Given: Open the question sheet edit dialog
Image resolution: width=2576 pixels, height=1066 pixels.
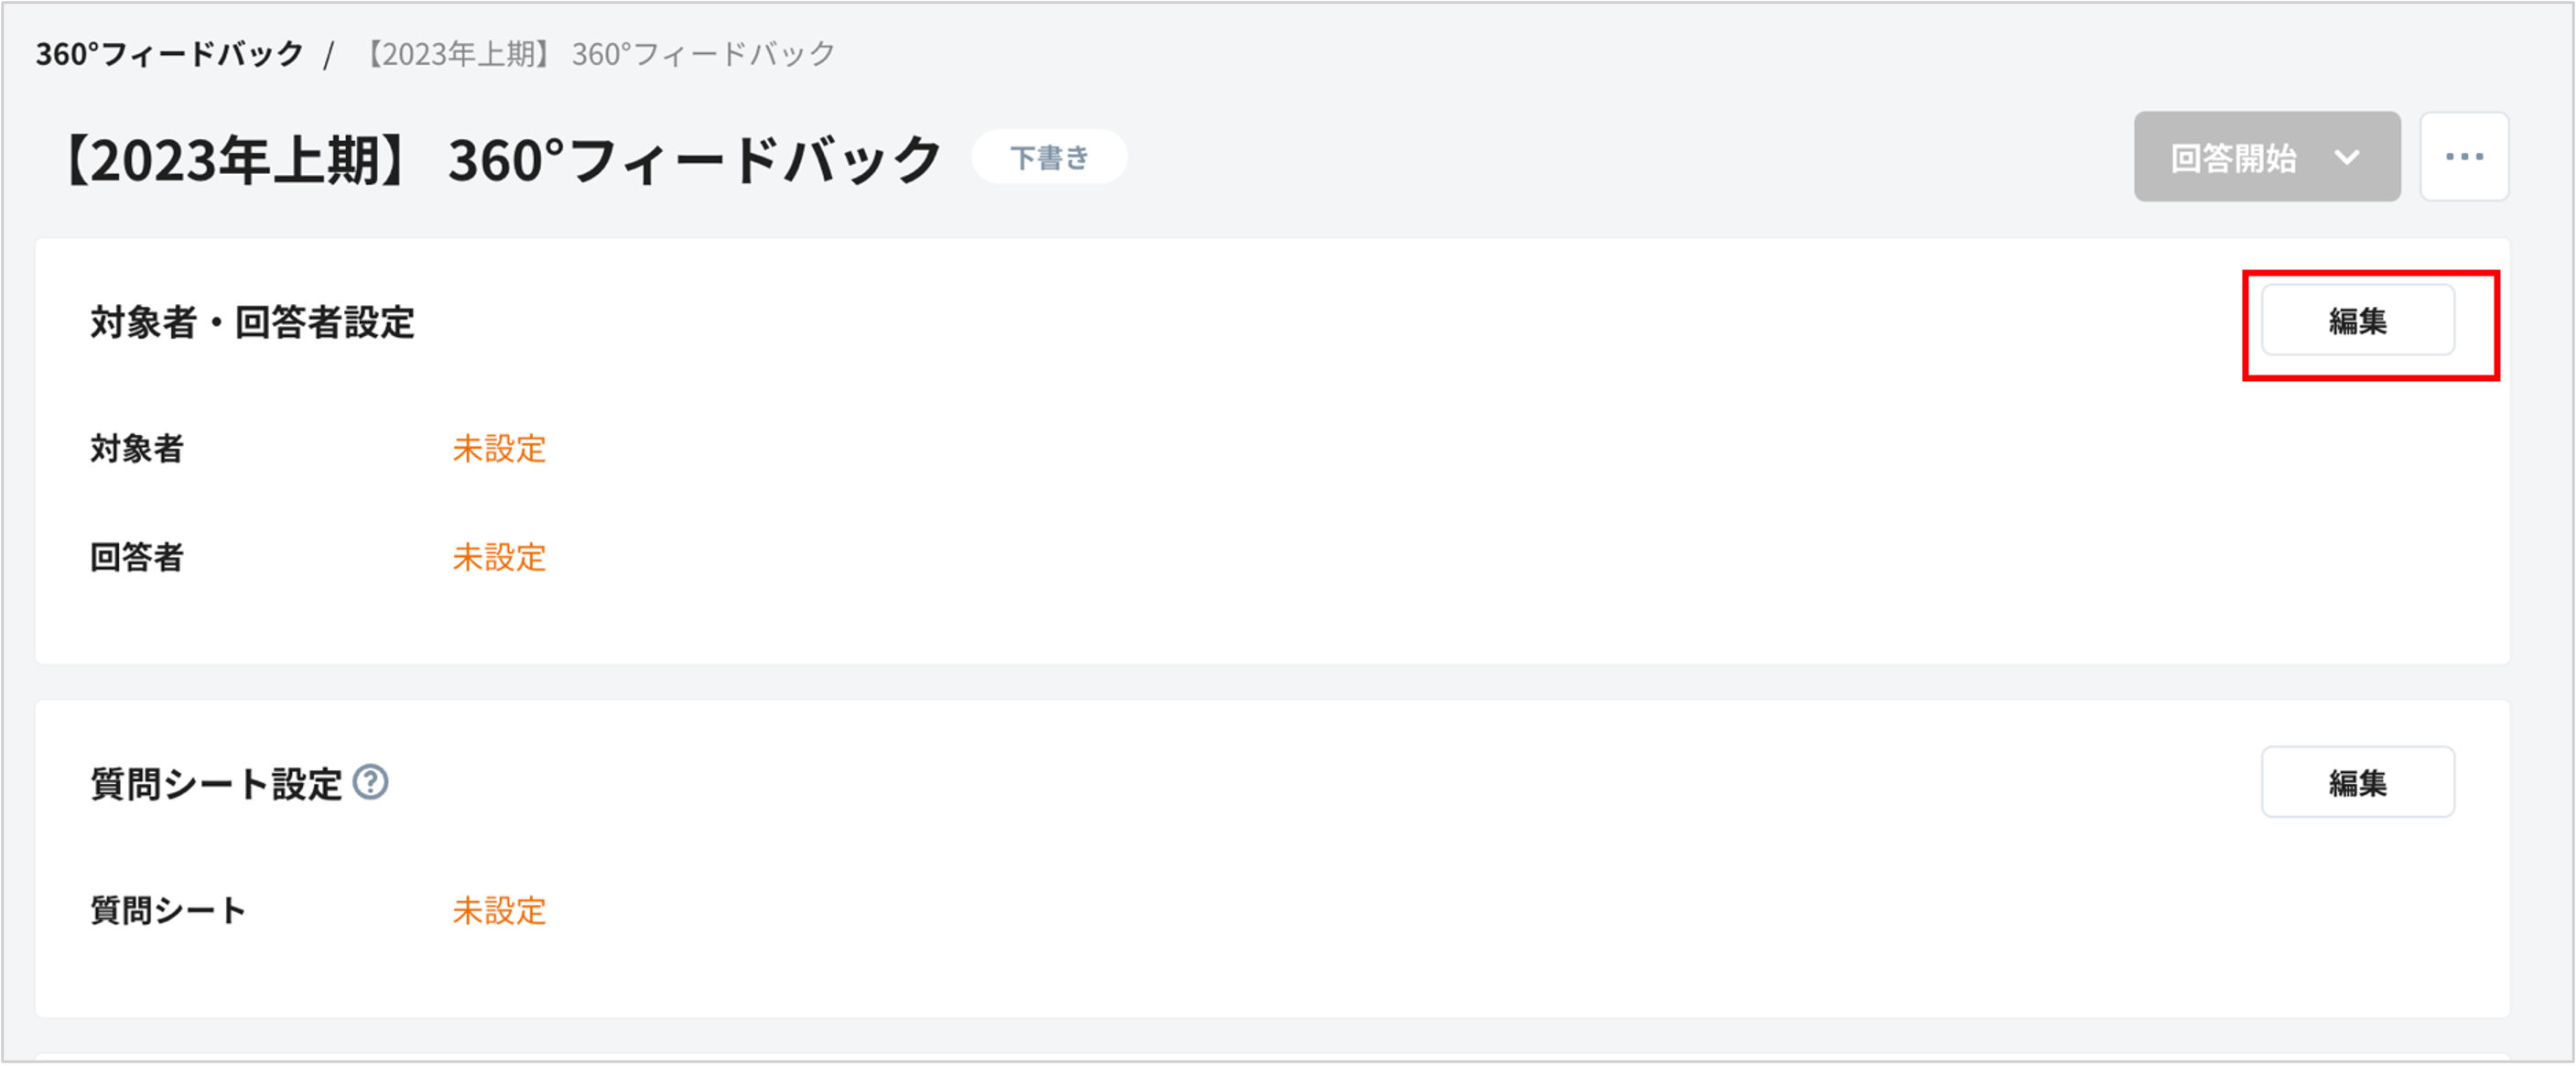Looking at the screenshot, I should point(2357,783).
